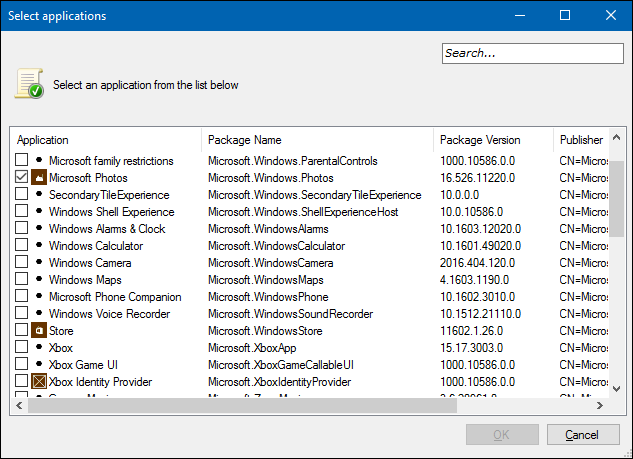Click the dot icon next to Windows Calculator

coord(39,246)
